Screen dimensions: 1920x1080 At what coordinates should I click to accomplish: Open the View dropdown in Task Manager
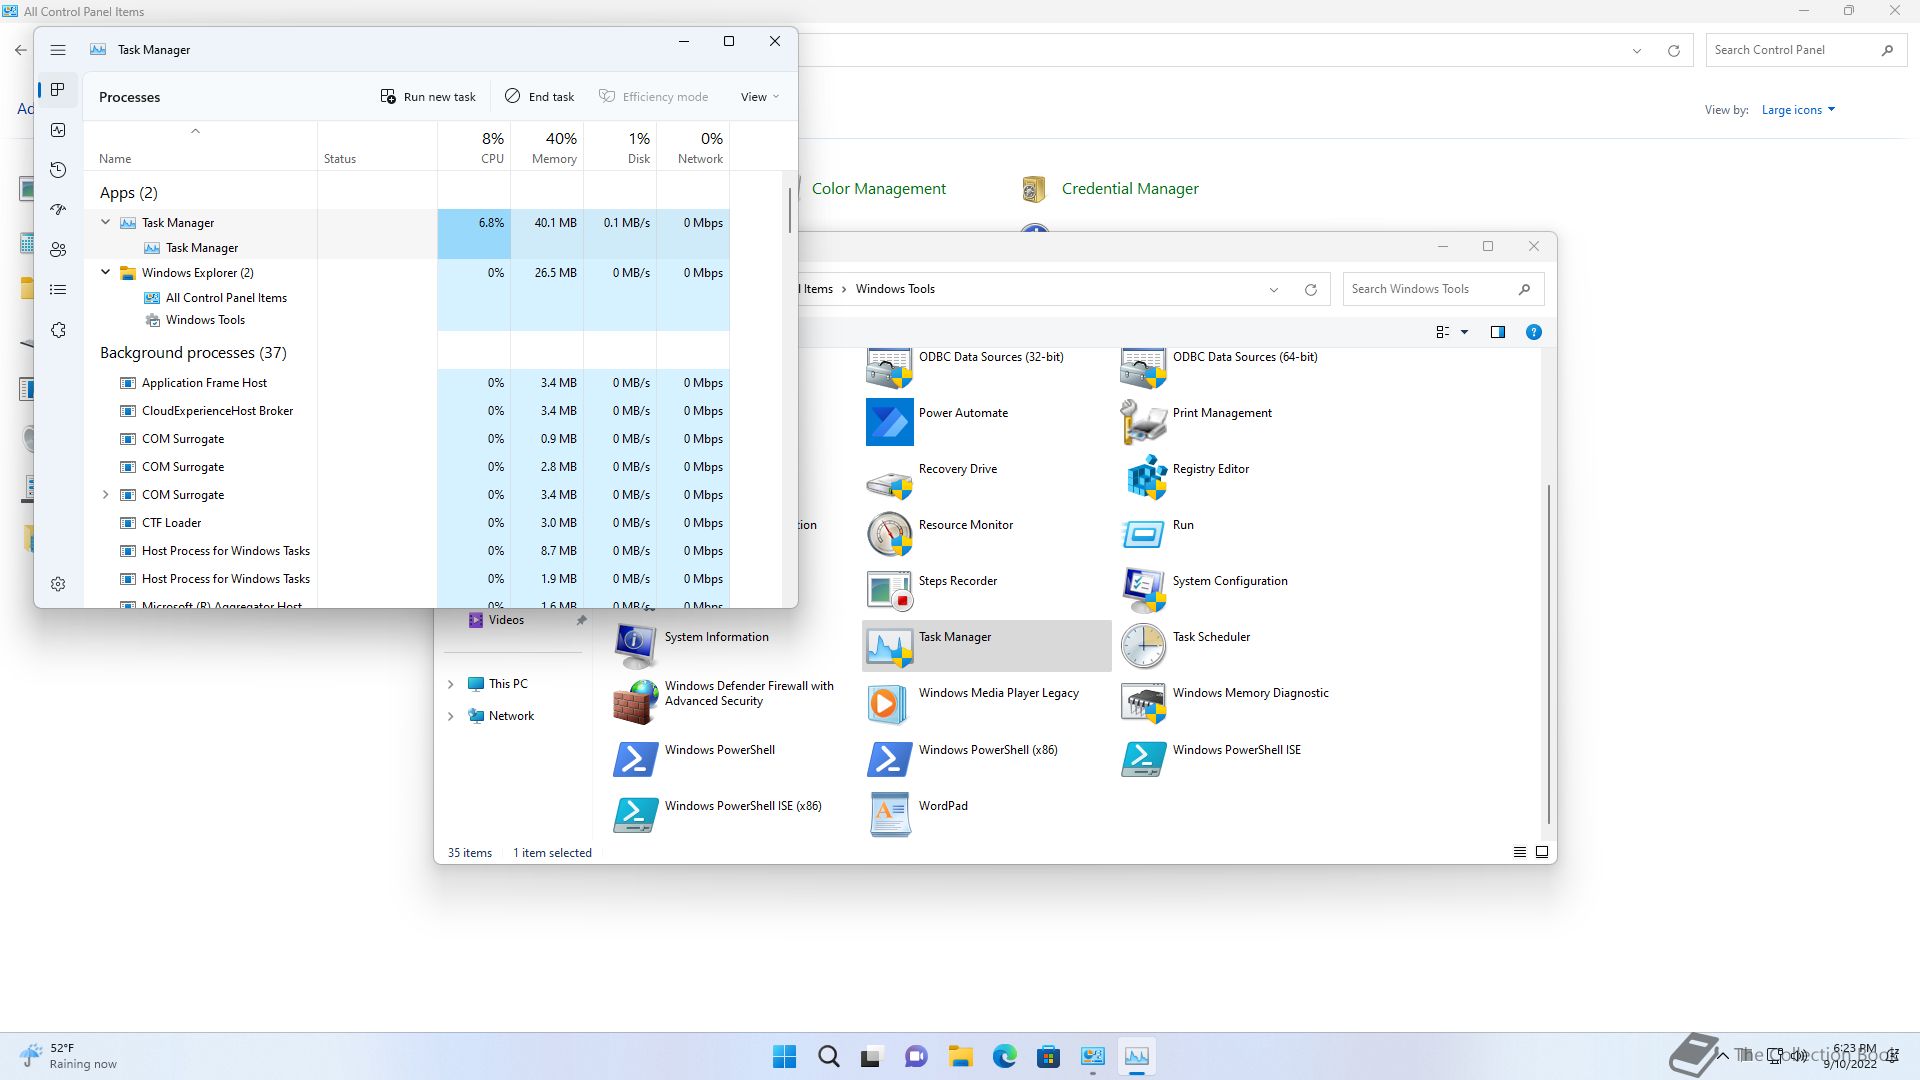[x=760, y=97]
